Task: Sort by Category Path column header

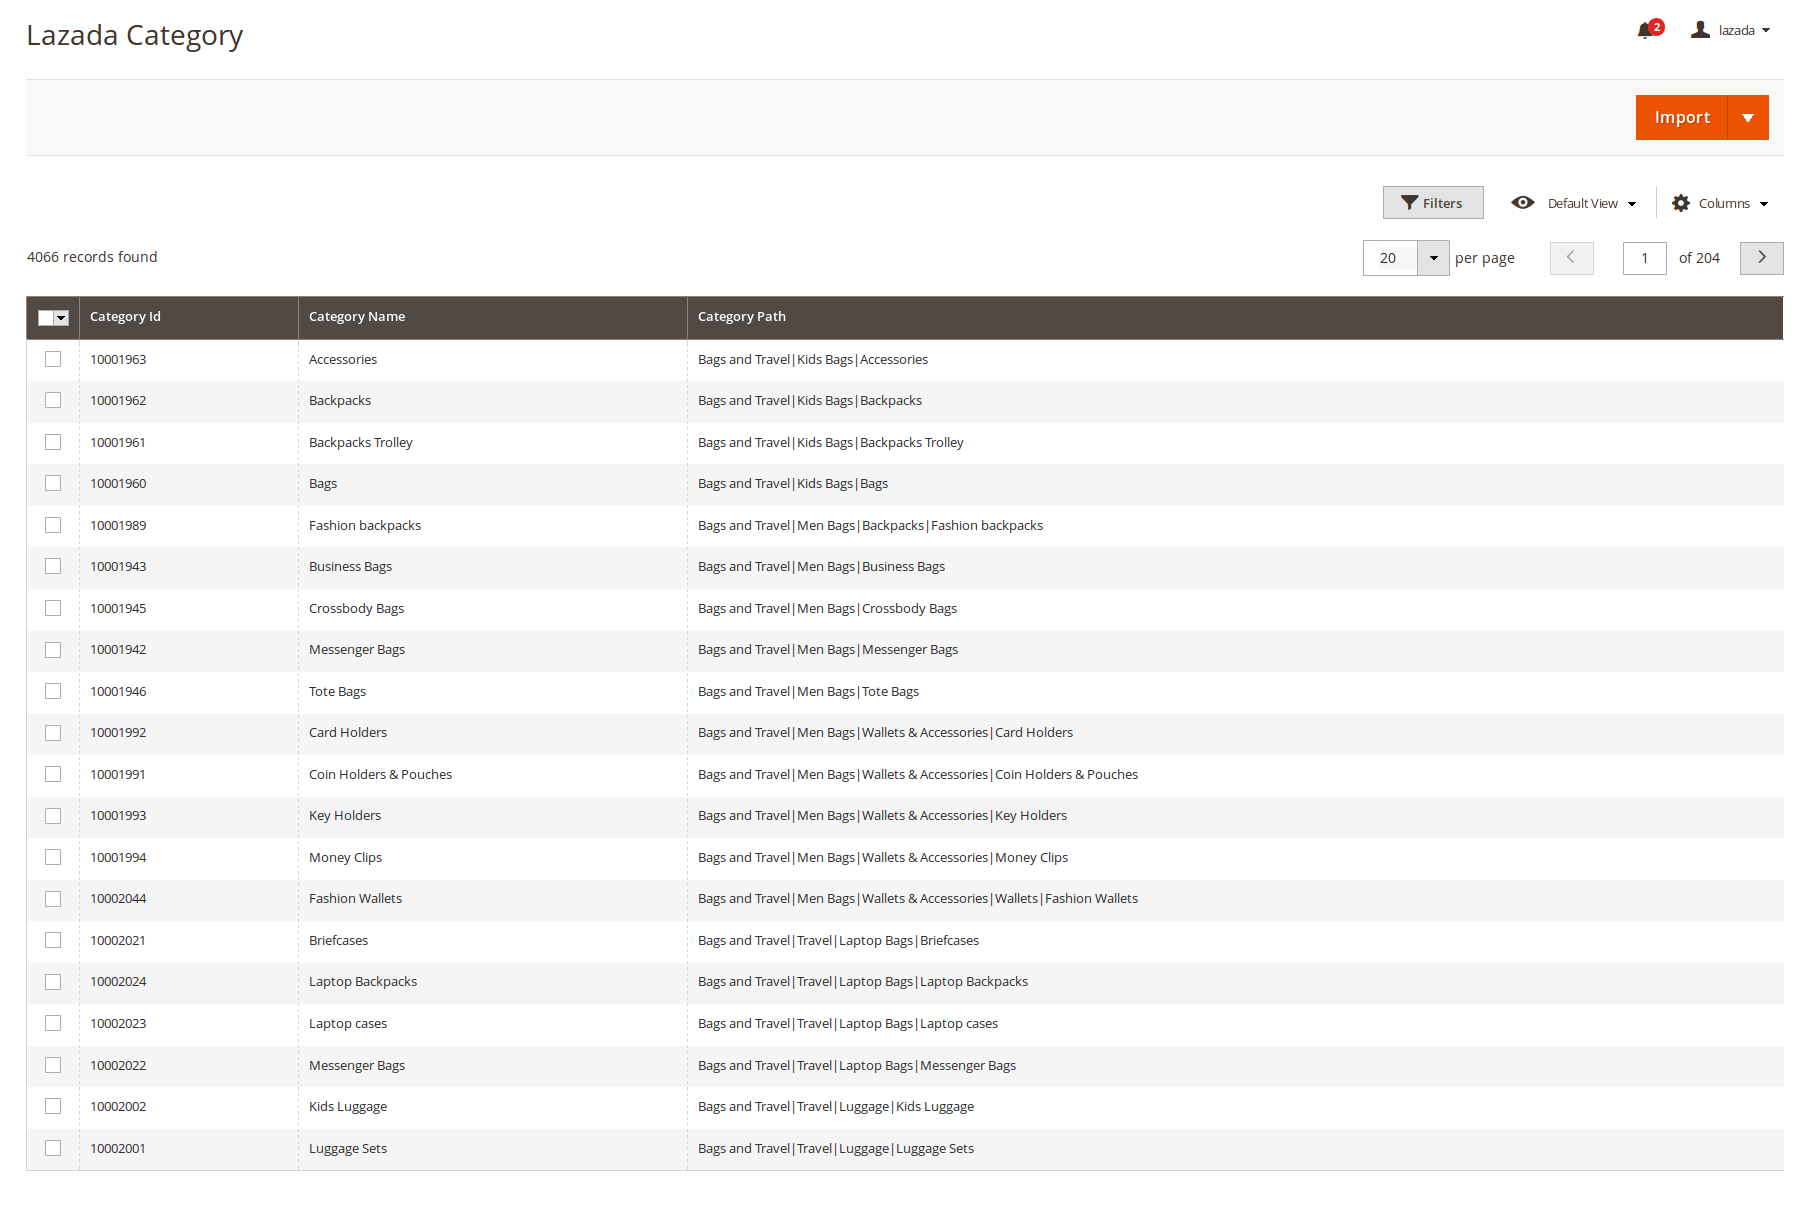Action: [x=1235, y=317]
